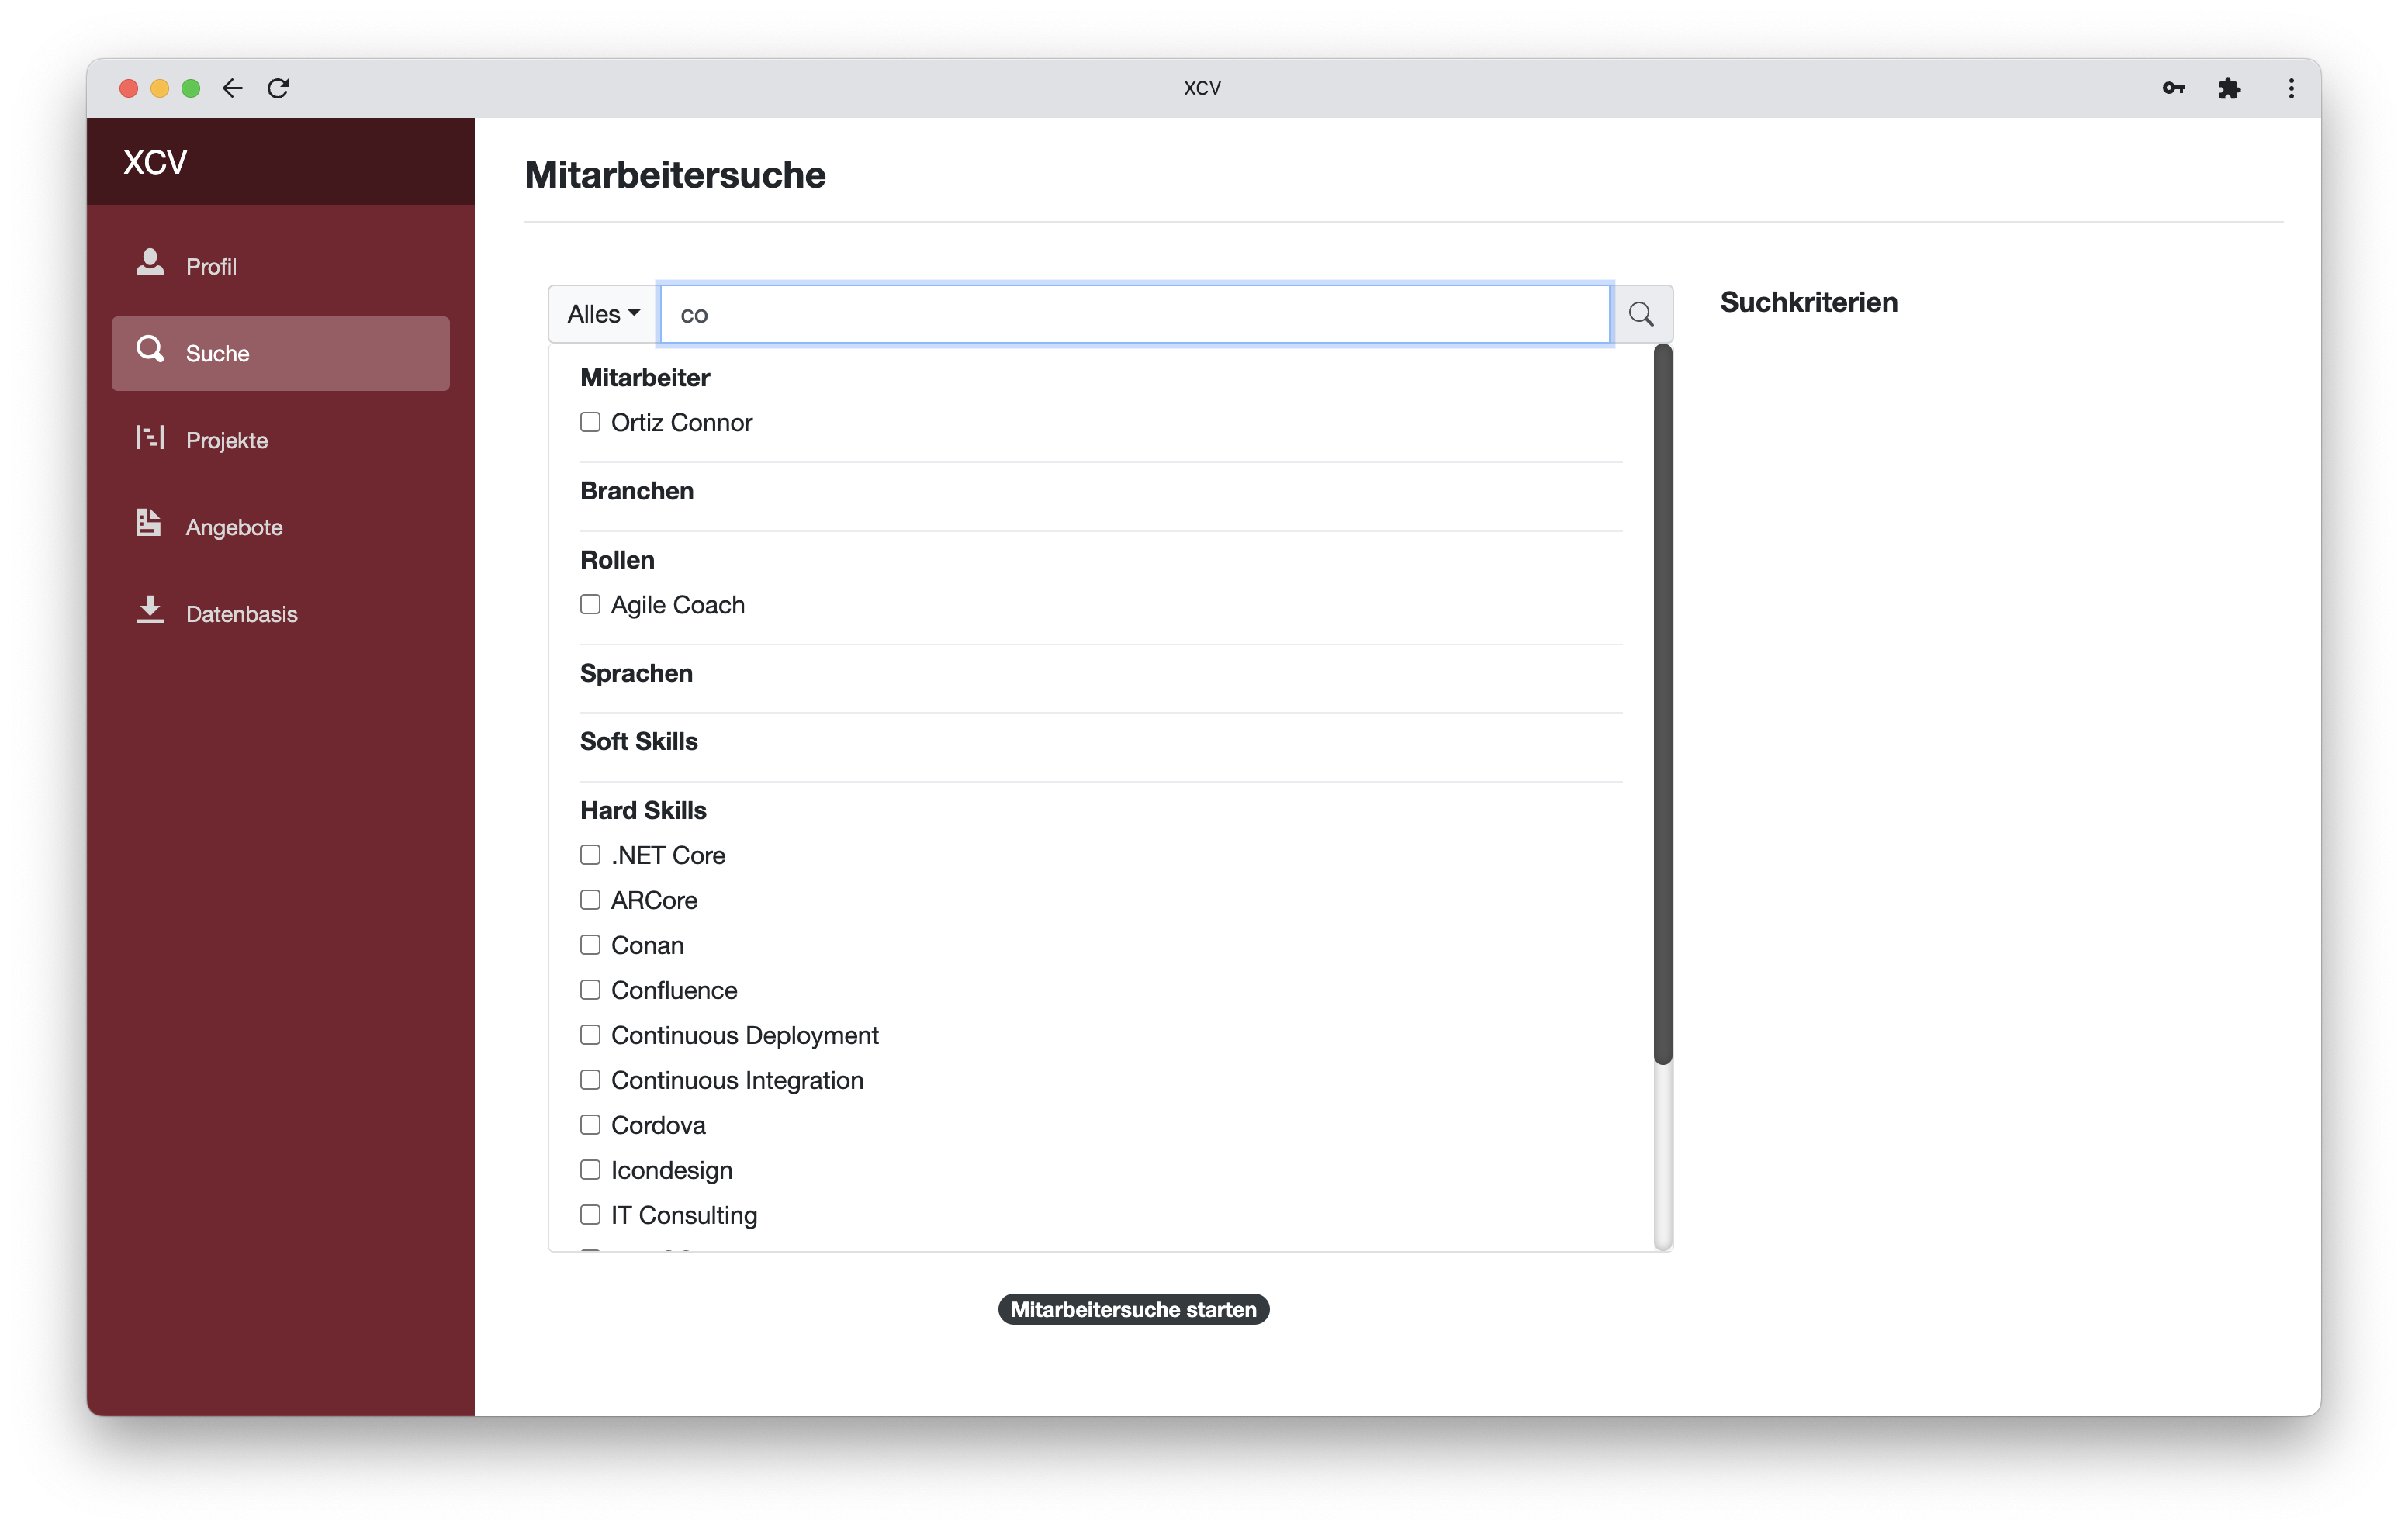Click the Soft Skills section heading
Screen dimensions: 2408x1531
pyautogui.click(x=639, y=741)
